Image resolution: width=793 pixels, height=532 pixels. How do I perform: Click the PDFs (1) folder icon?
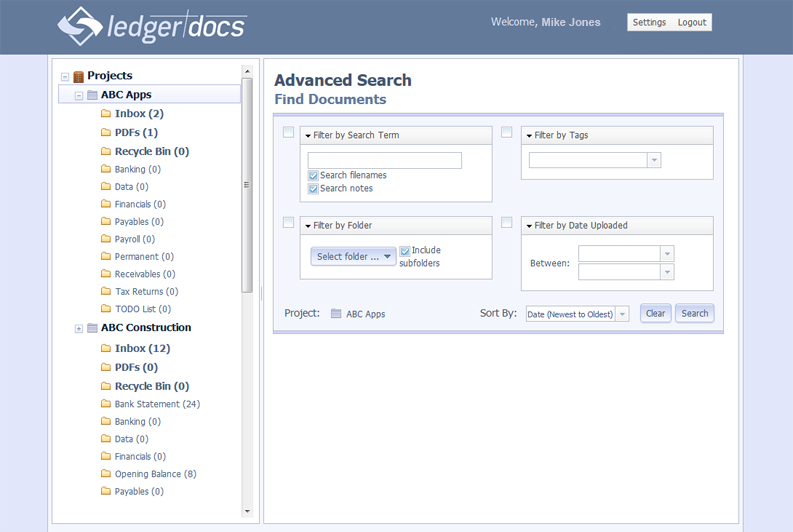click(x=106, y=132)
